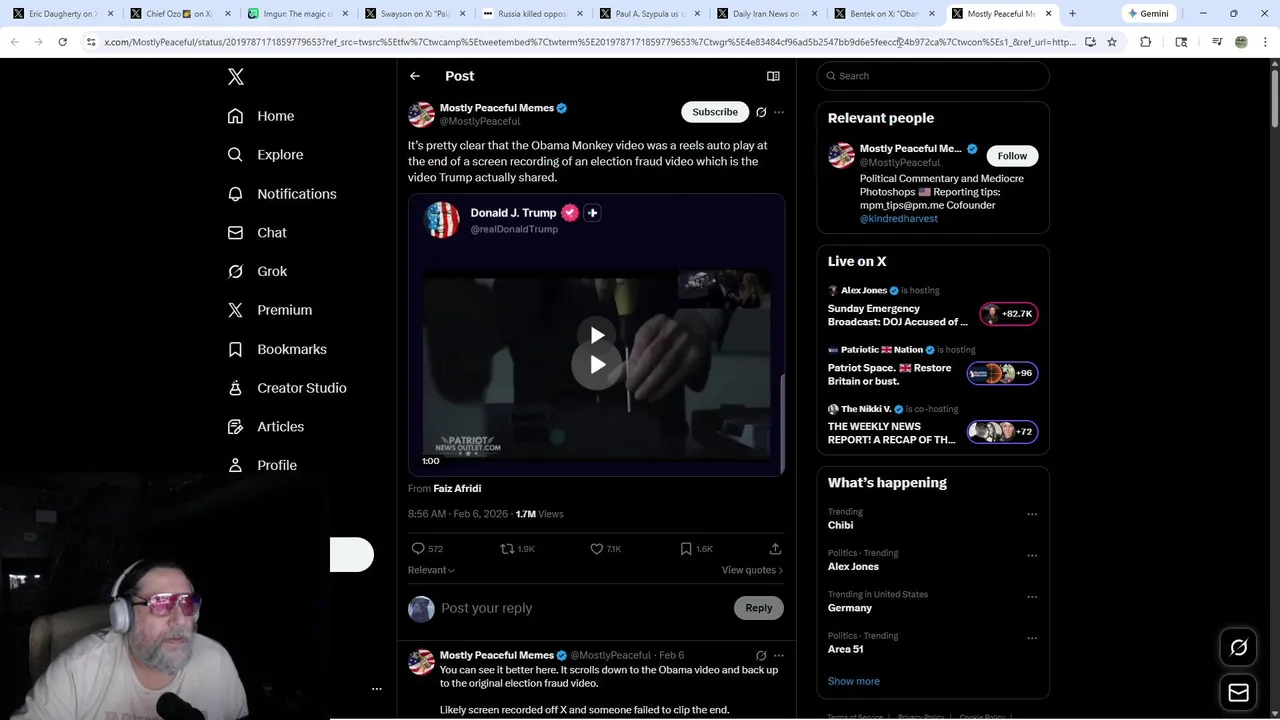Click Show more under What's happening

(x=854, y=681)
